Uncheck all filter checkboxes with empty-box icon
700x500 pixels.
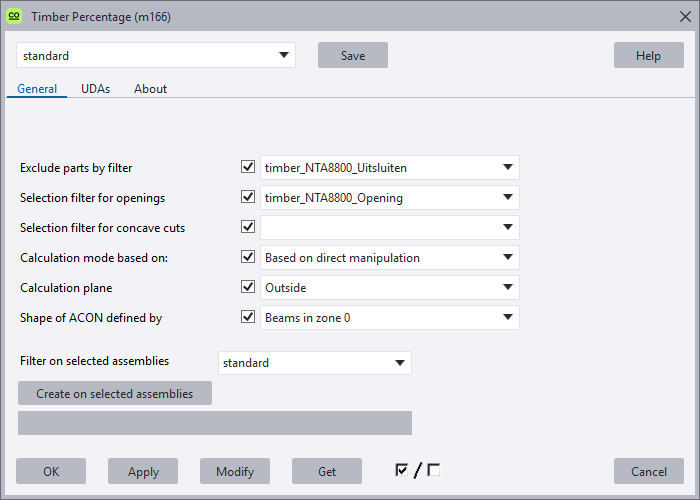coord(434,470)
